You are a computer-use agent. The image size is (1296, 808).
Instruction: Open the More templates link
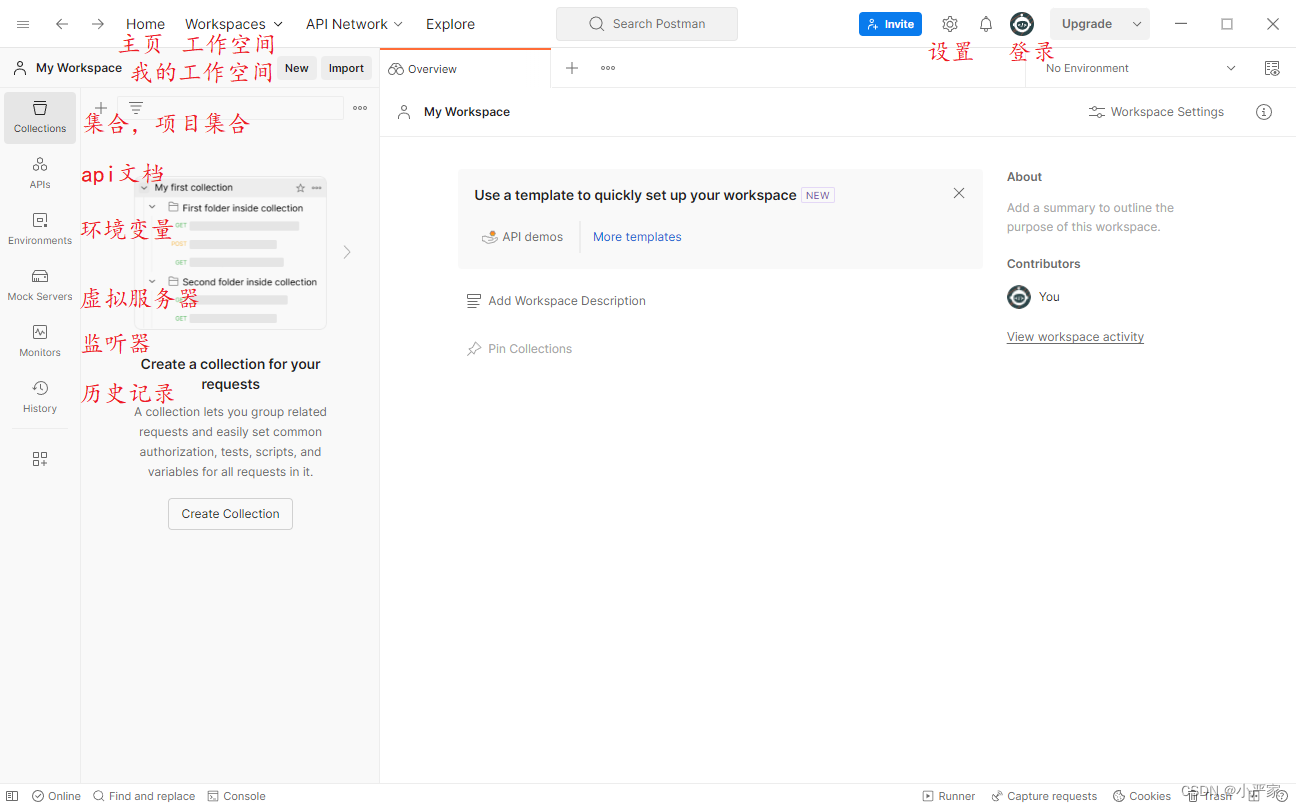[x=637, y=237]
